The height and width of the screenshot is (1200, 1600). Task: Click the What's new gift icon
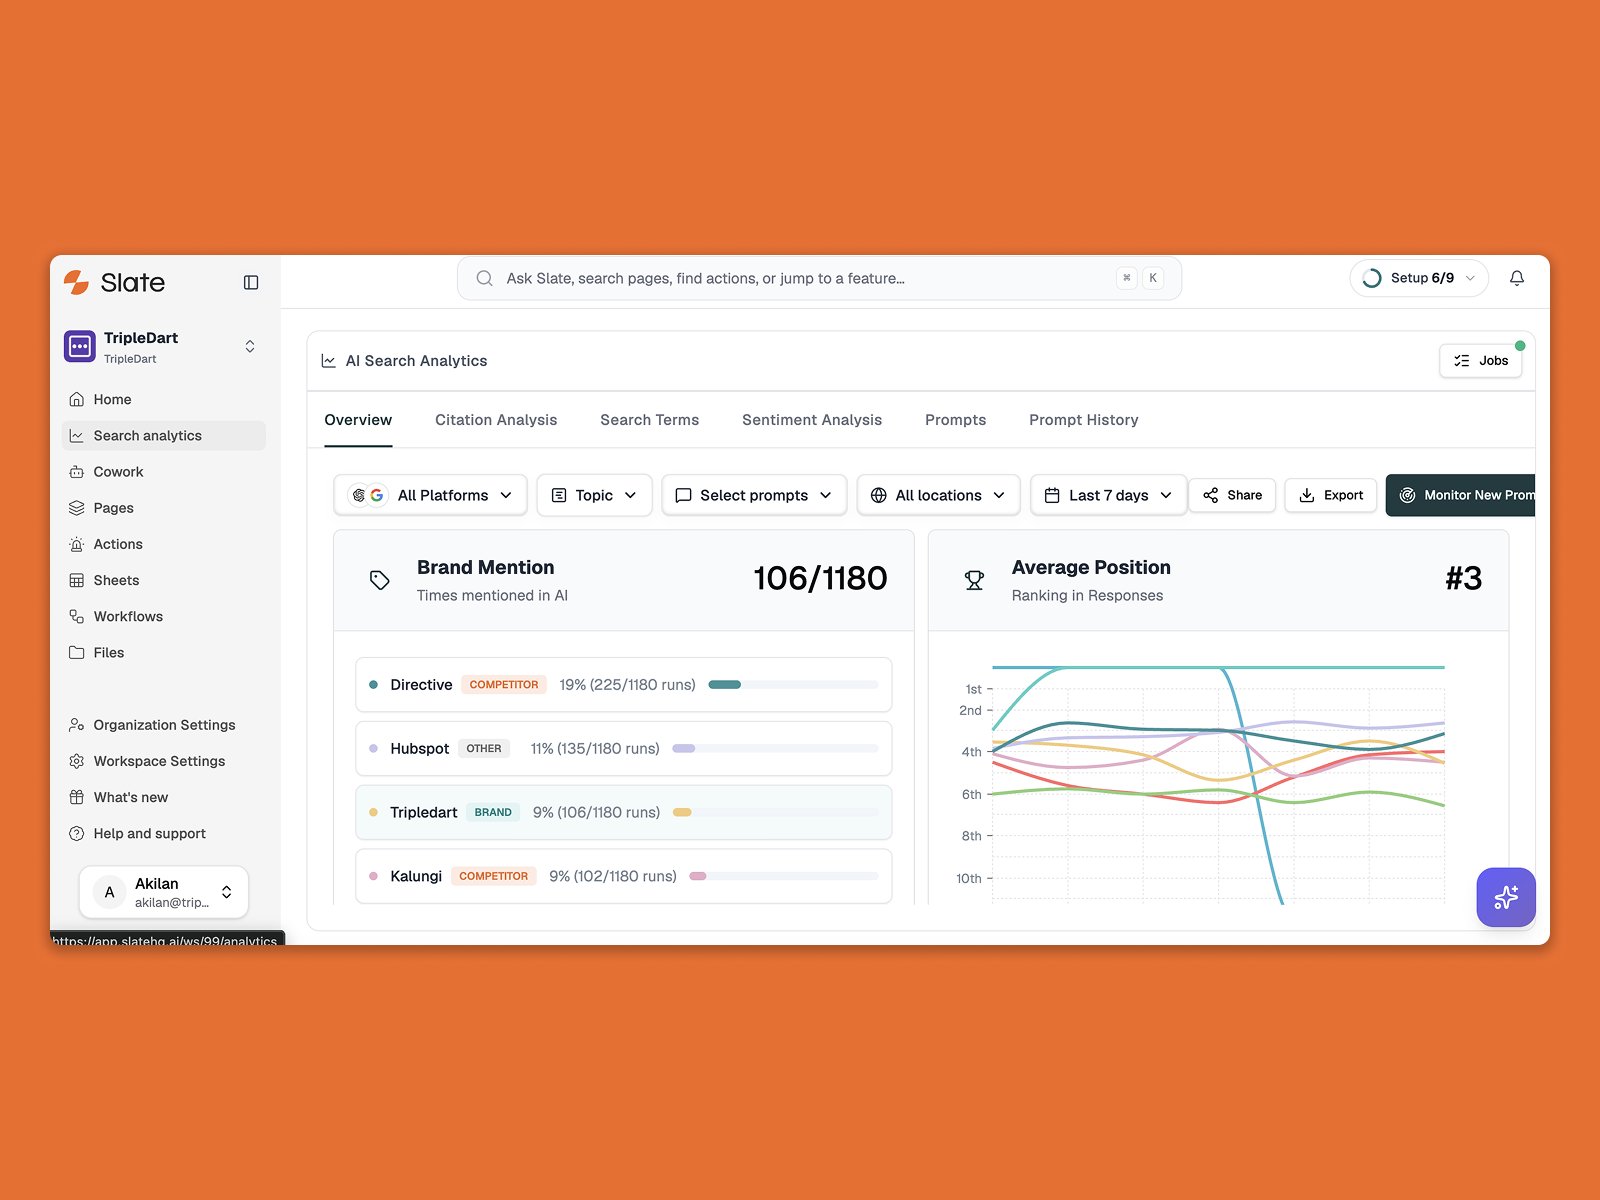(77, 797)
